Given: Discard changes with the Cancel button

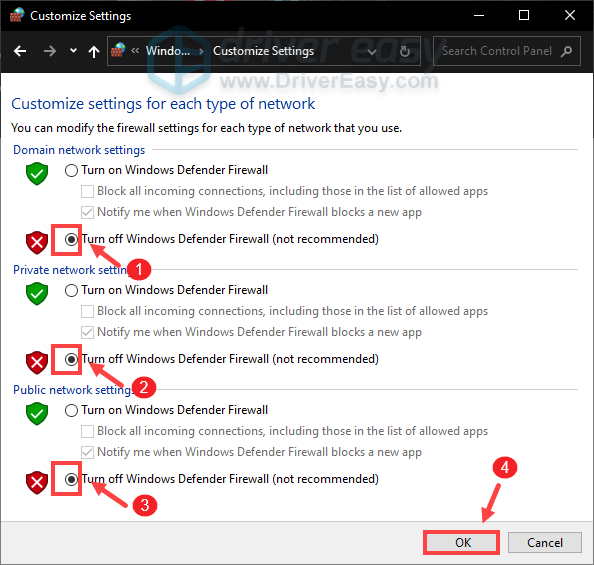Looking at the screenshot, I should [x=545, y=543].
